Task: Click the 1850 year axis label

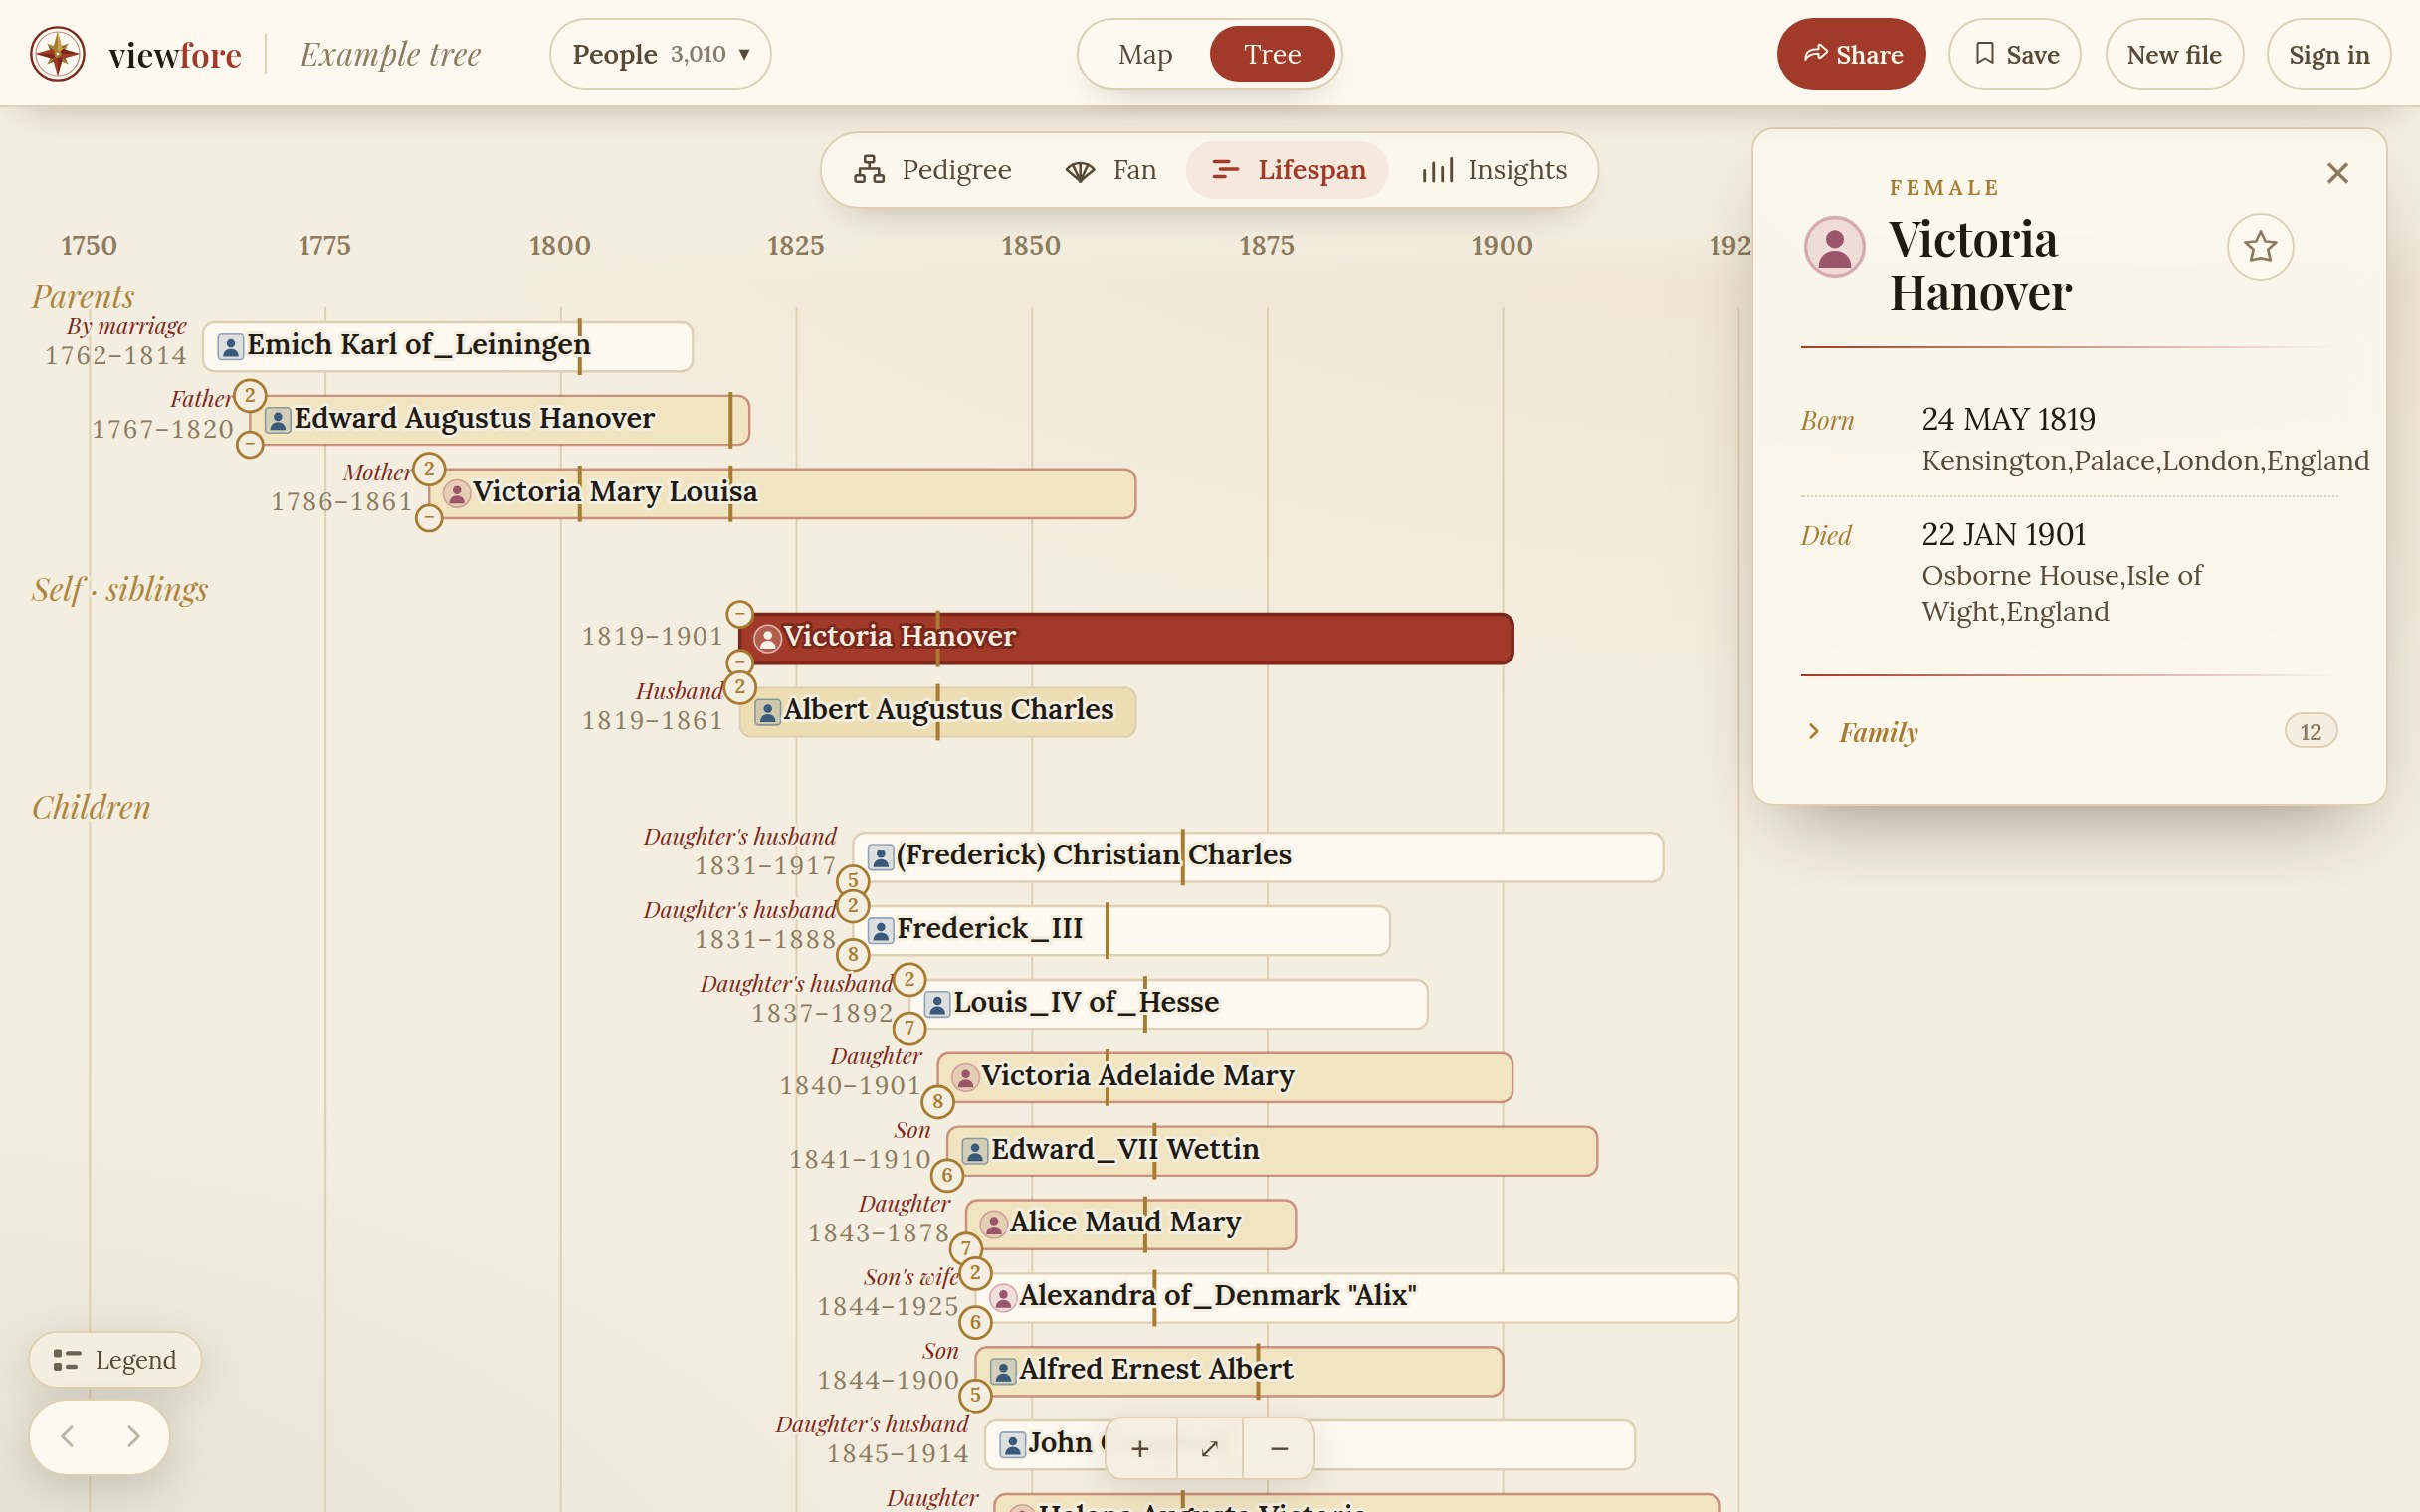Action: [x=1031, y=245]
